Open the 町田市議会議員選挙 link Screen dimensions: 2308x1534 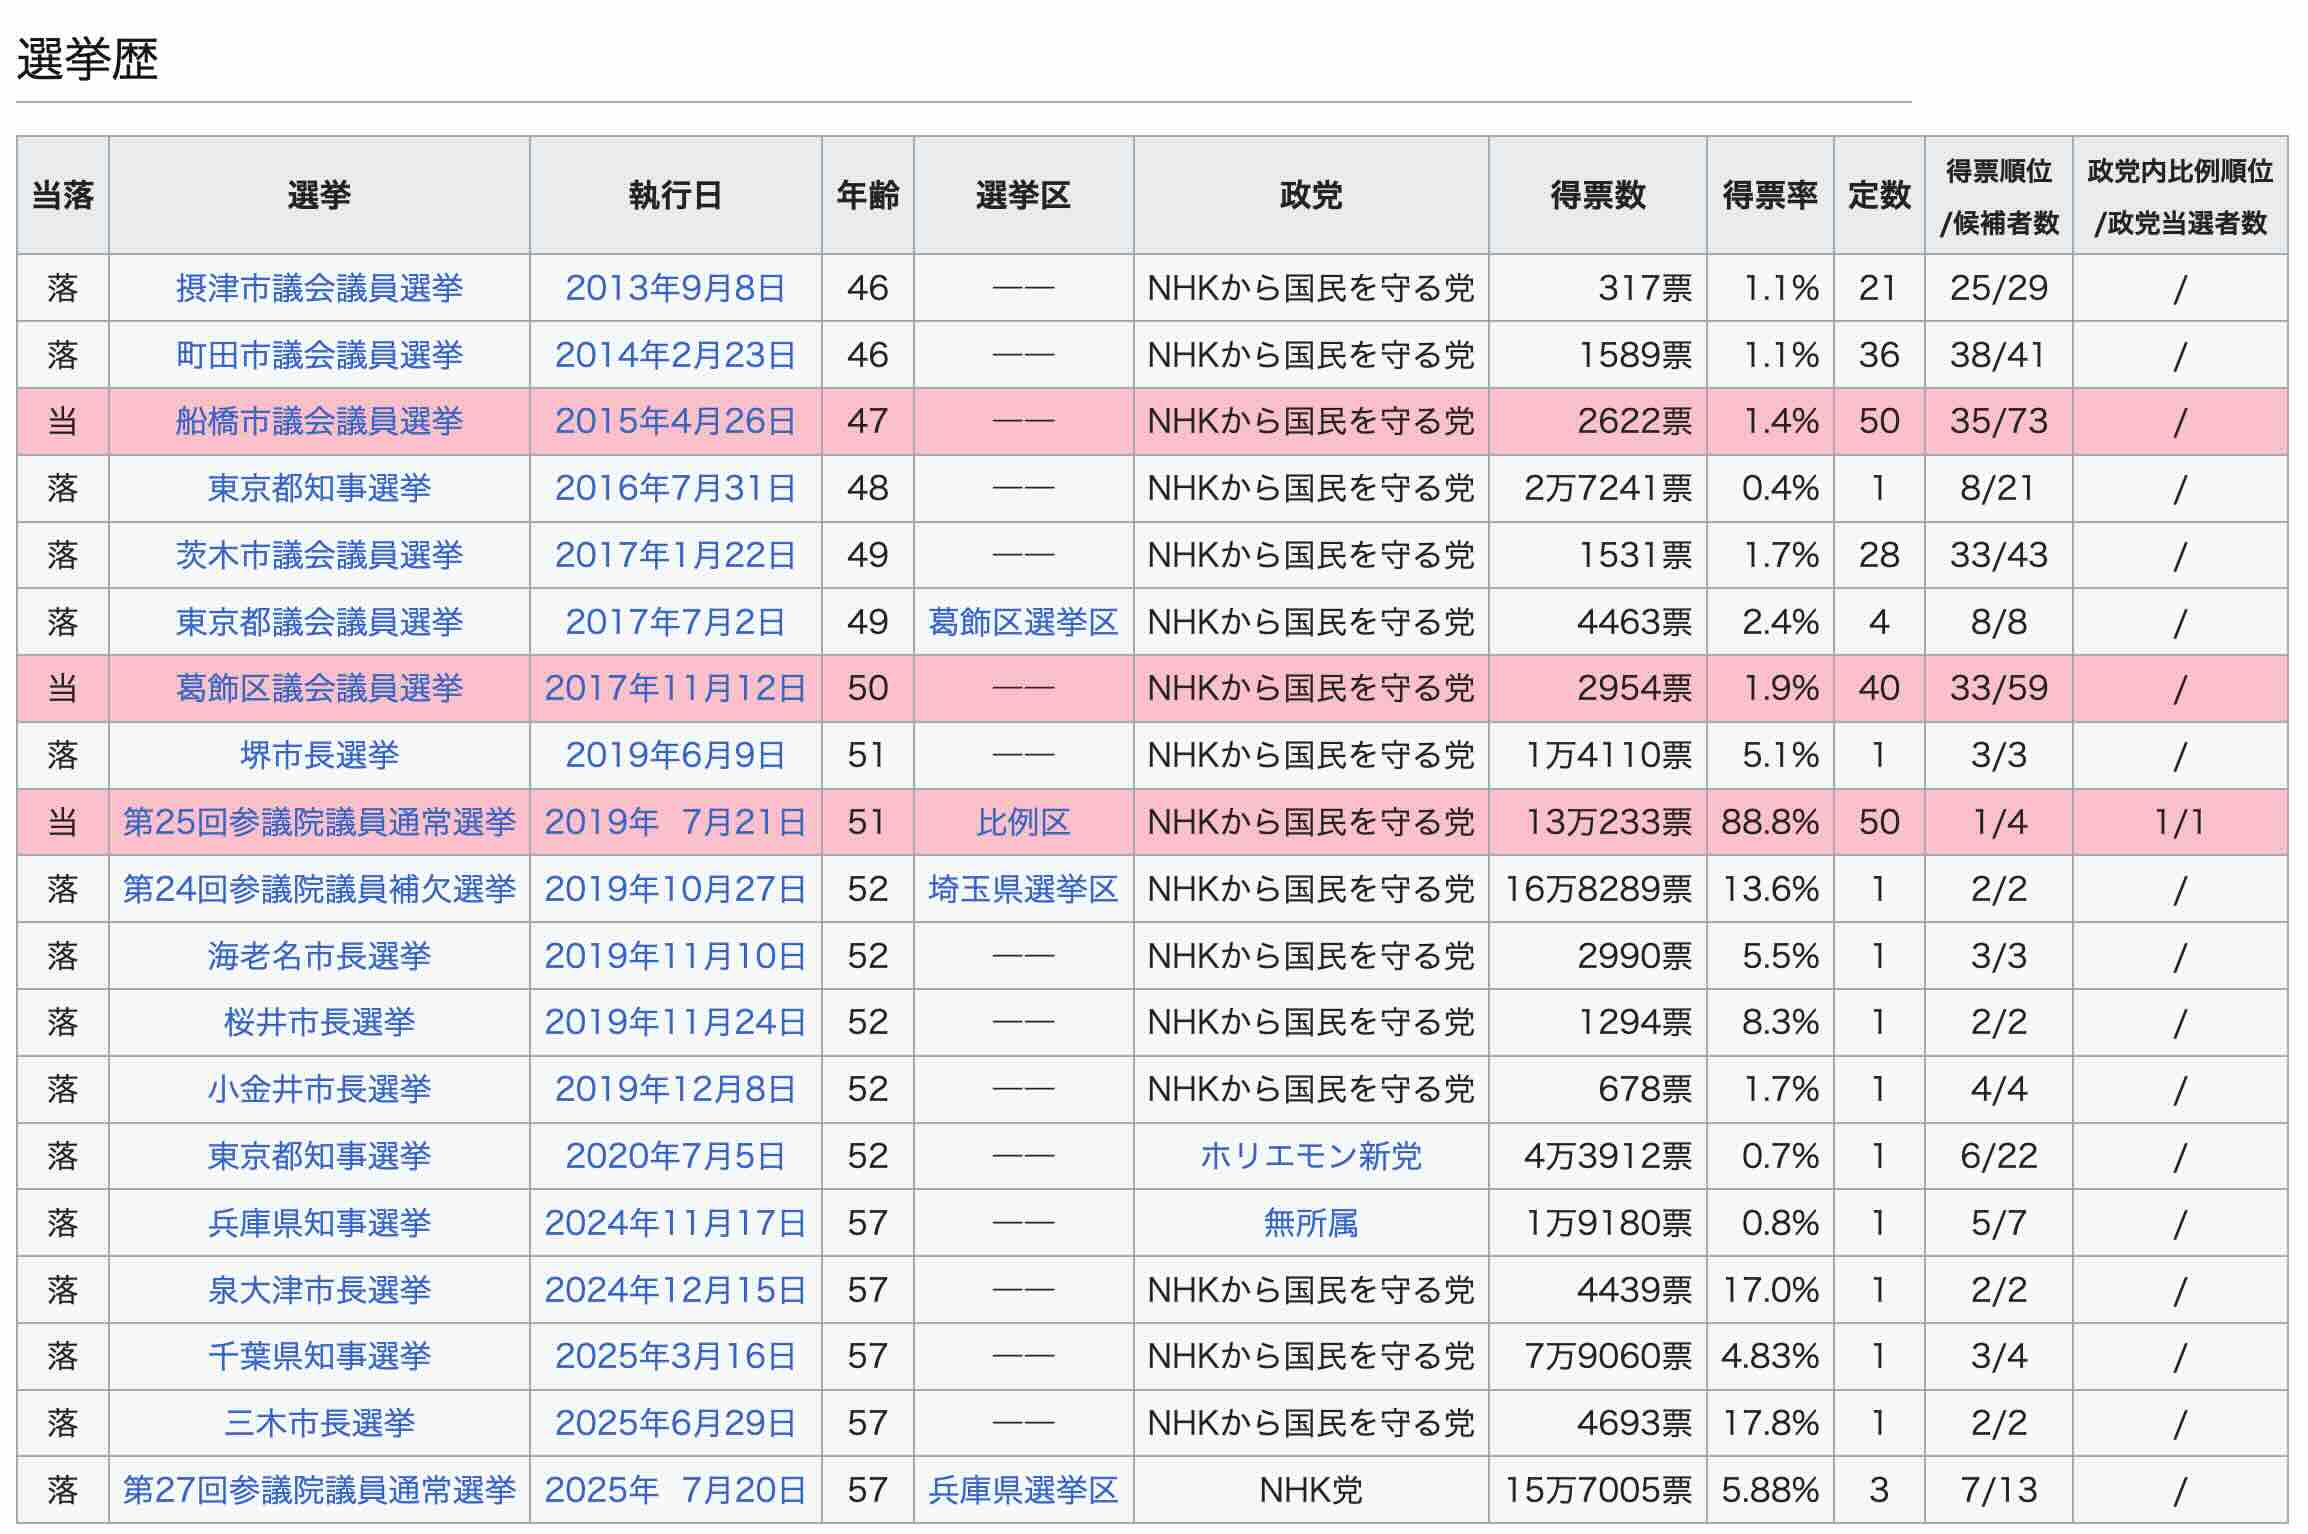(x=319, y=355)
